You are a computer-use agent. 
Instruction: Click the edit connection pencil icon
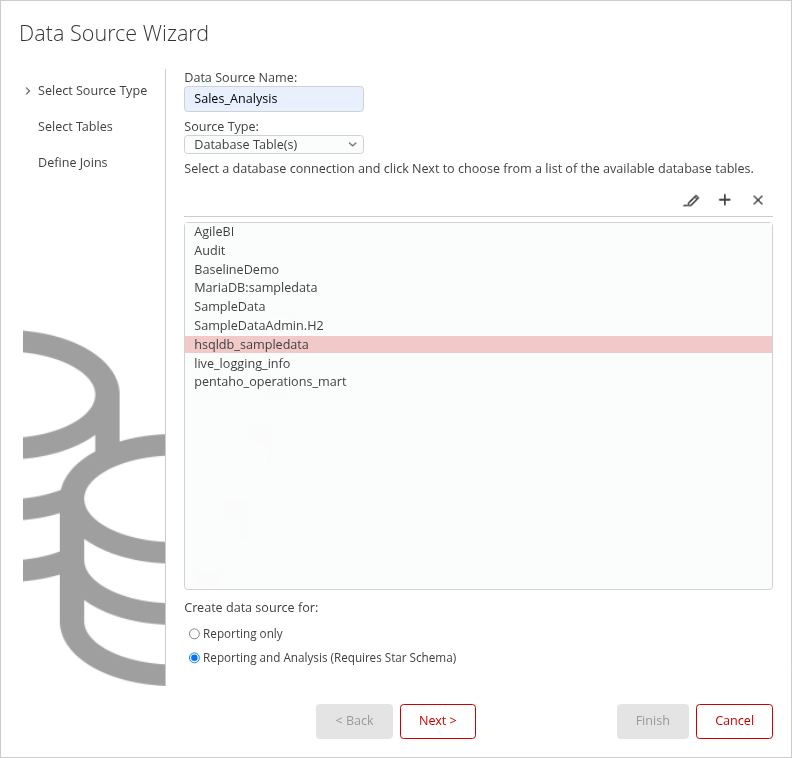point(691,200)
